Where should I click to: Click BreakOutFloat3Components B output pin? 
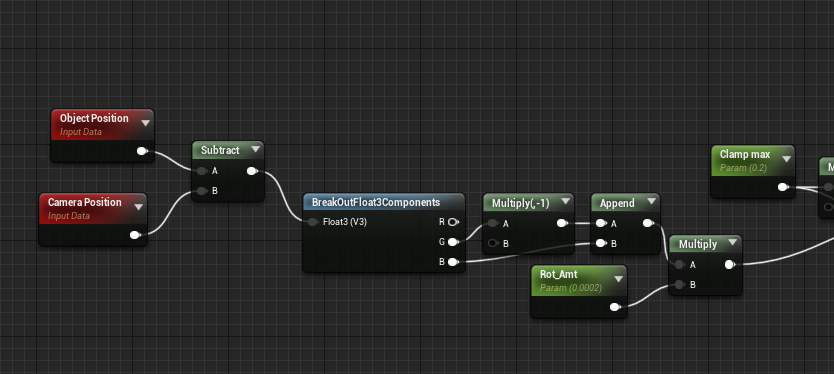pyautogui.click(x=453, y=262)
